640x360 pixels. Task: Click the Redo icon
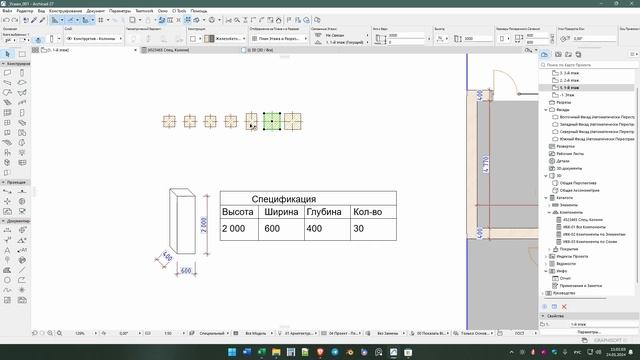coord(15,20)
